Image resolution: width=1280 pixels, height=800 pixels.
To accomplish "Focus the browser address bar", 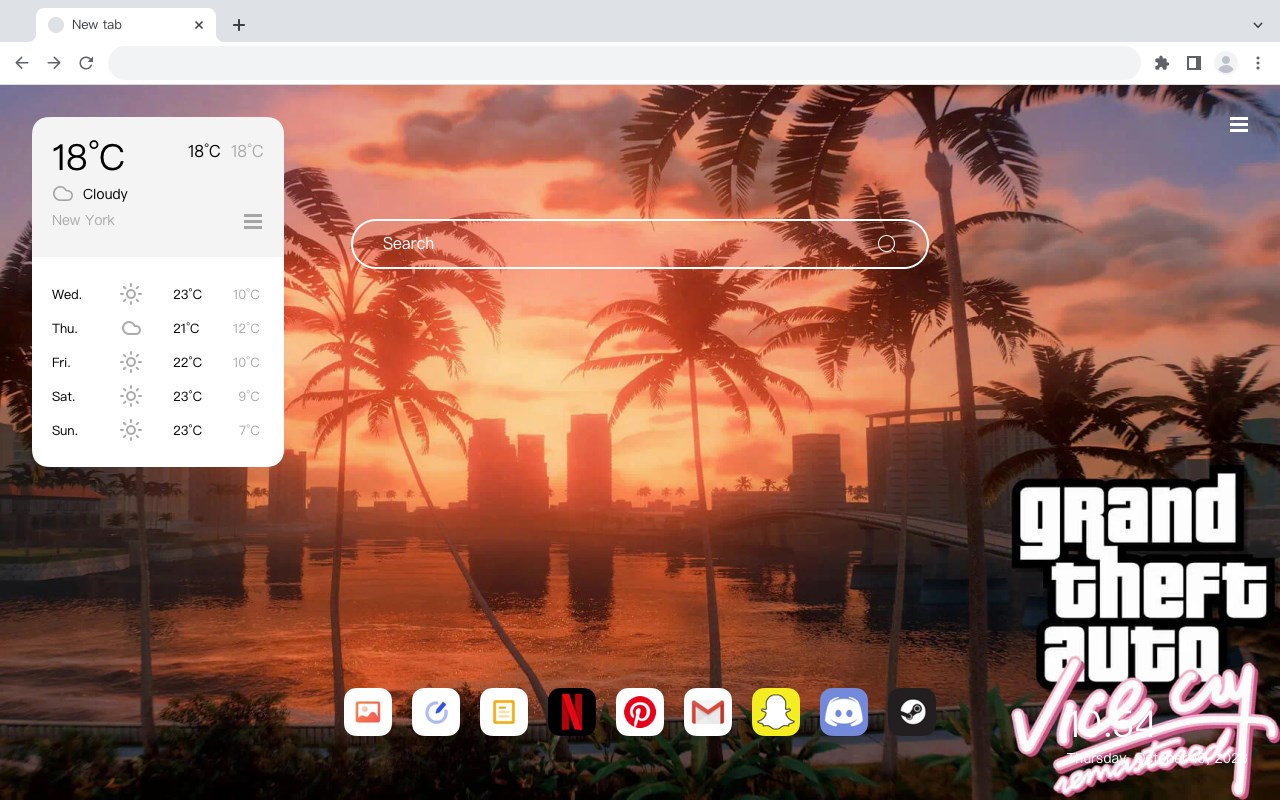I will 624,63.
